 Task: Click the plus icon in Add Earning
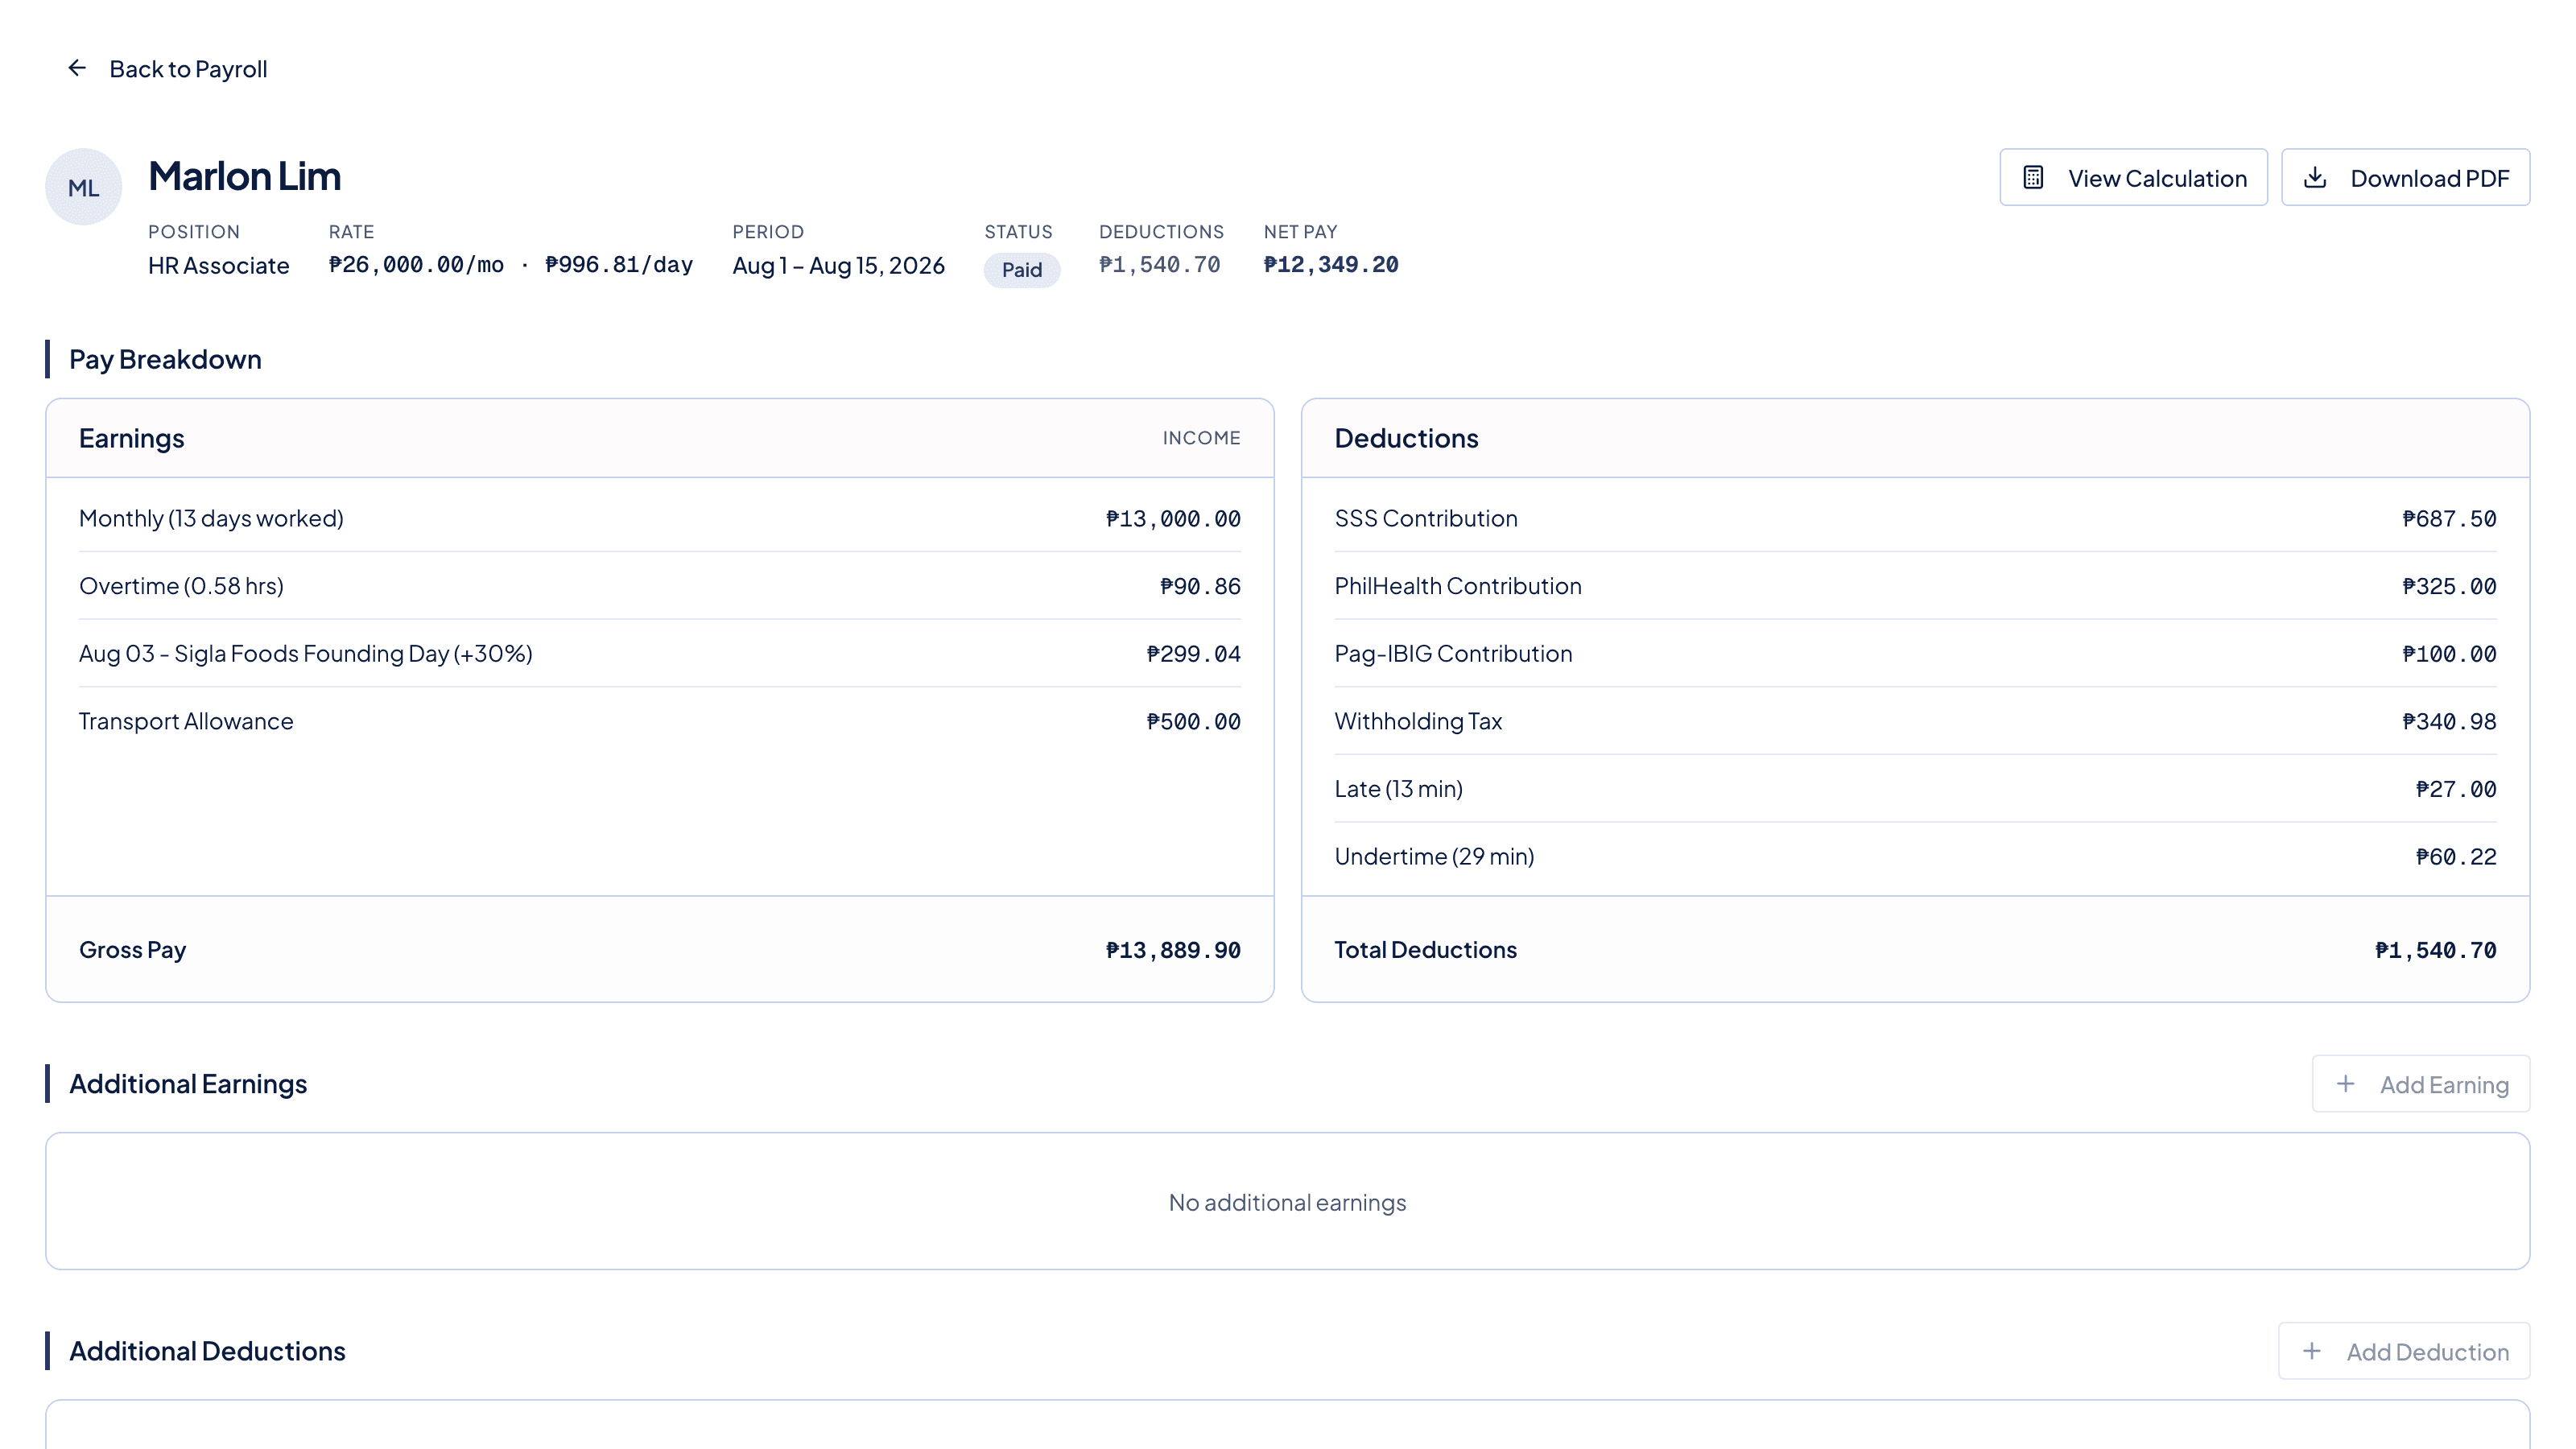pos(2345,1084)
